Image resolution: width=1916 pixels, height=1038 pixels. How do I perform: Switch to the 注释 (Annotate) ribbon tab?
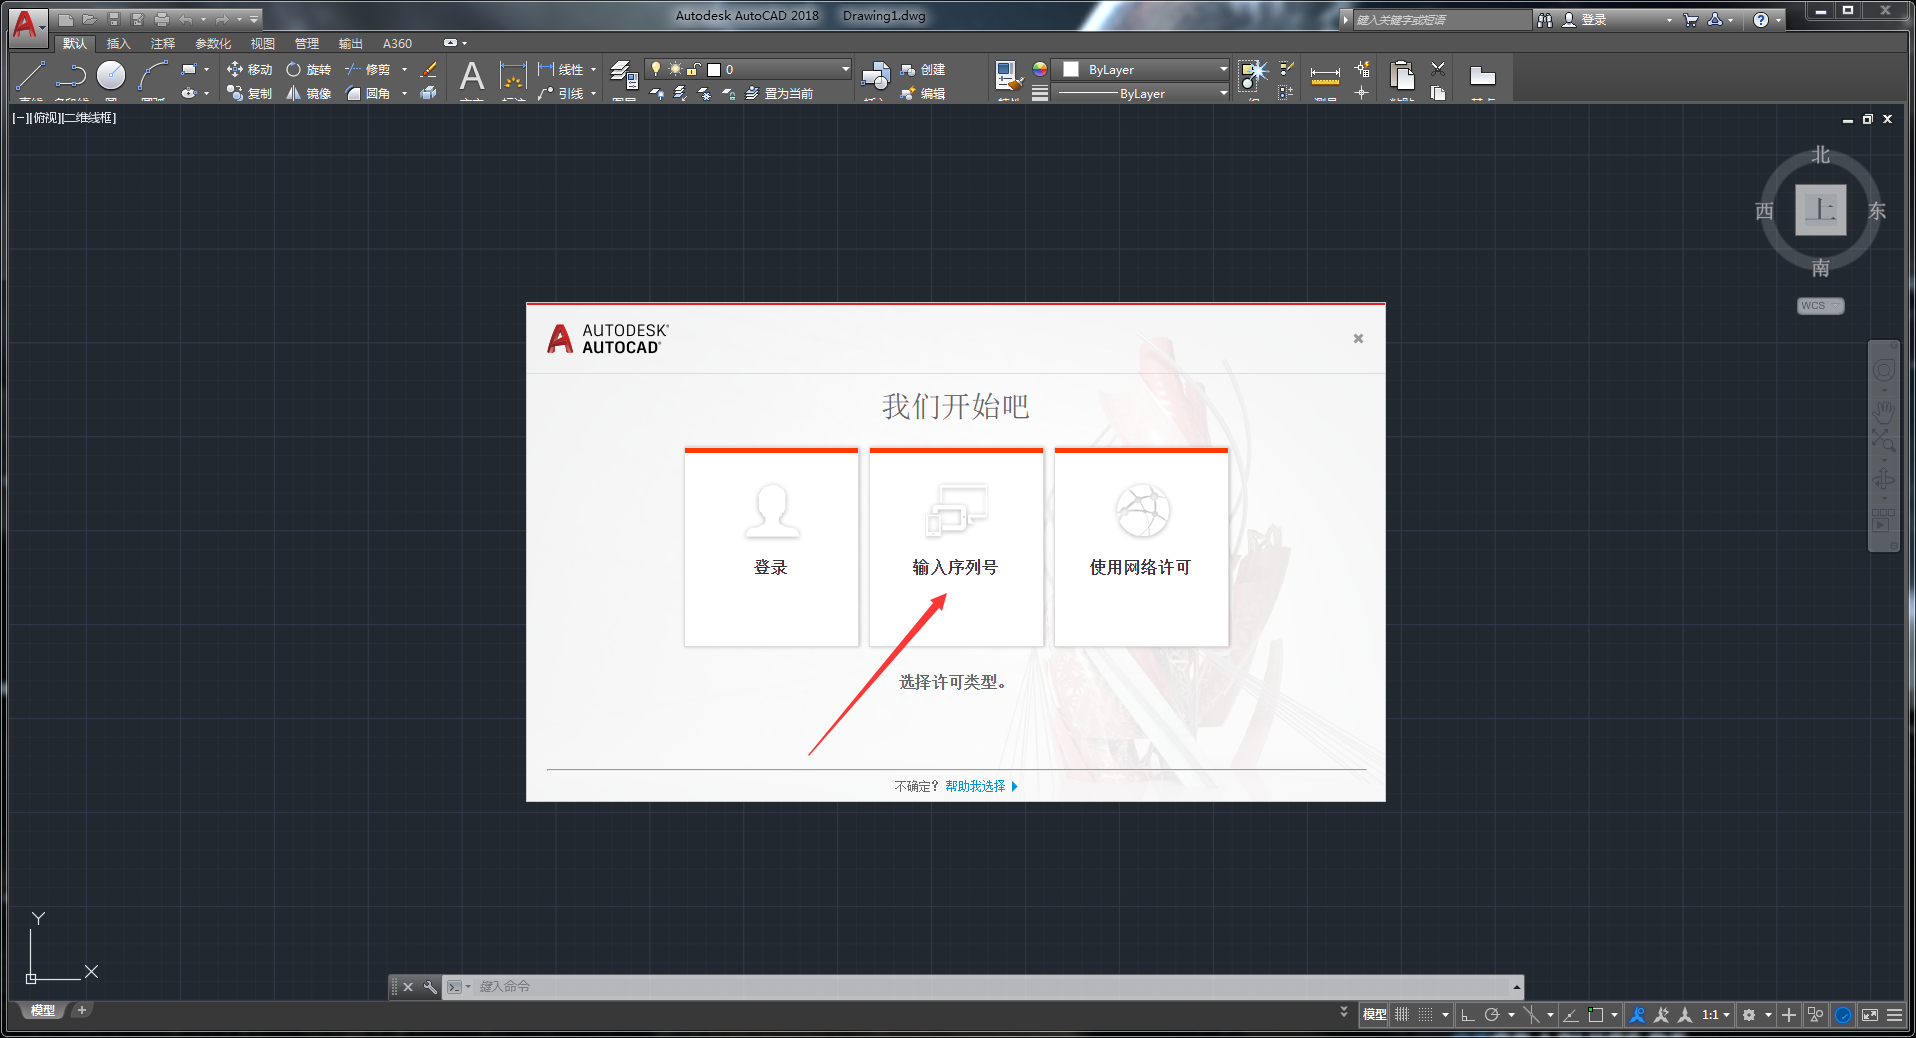pos(162,43)
